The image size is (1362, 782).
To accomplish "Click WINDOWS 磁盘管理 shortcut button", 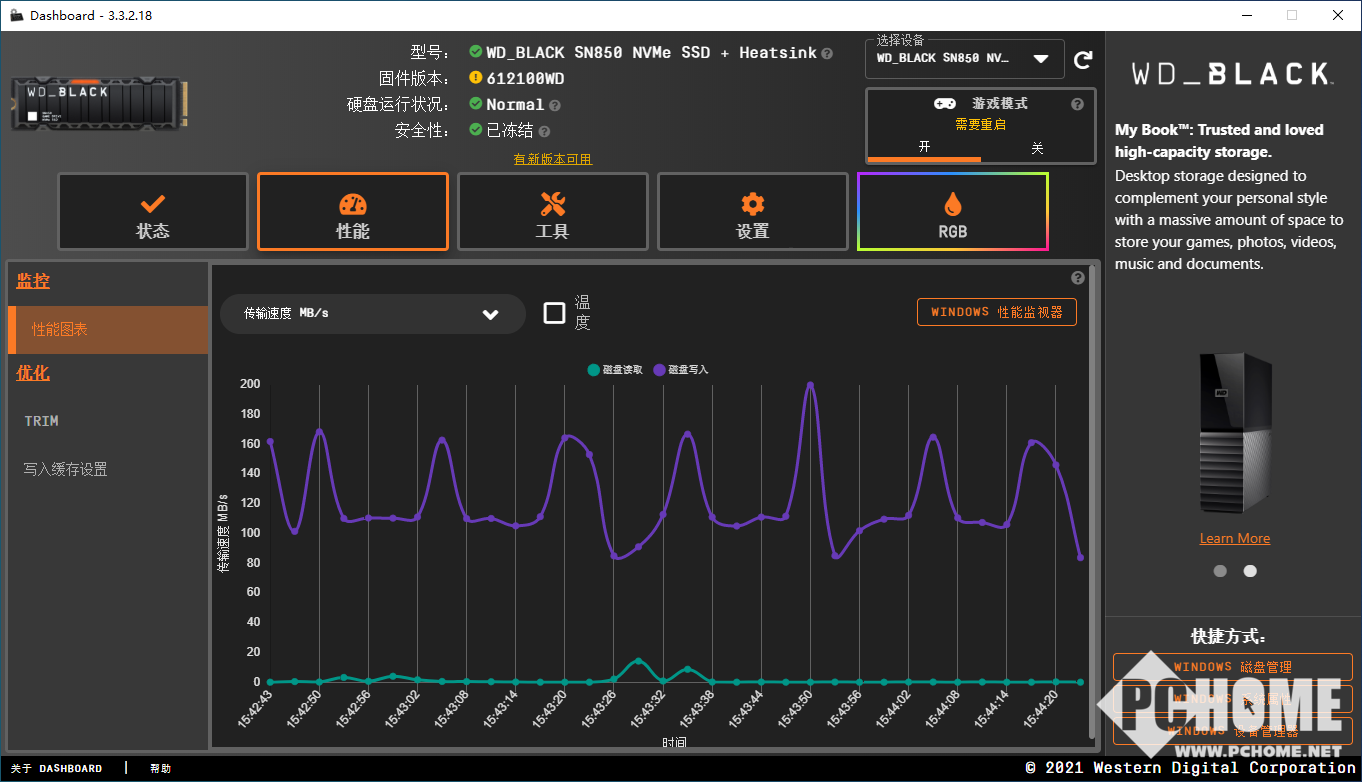I will click(x=1233, y=667).
